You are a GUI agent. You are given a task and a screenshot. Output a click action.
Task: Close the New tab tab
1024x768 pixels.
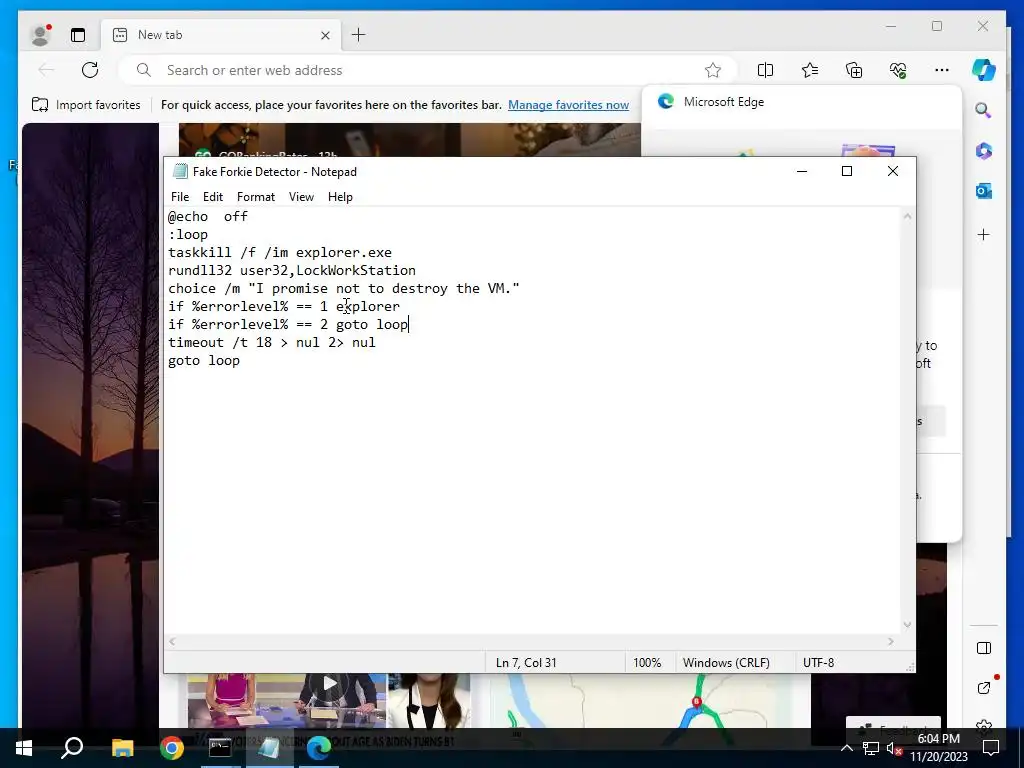[325, 35]
